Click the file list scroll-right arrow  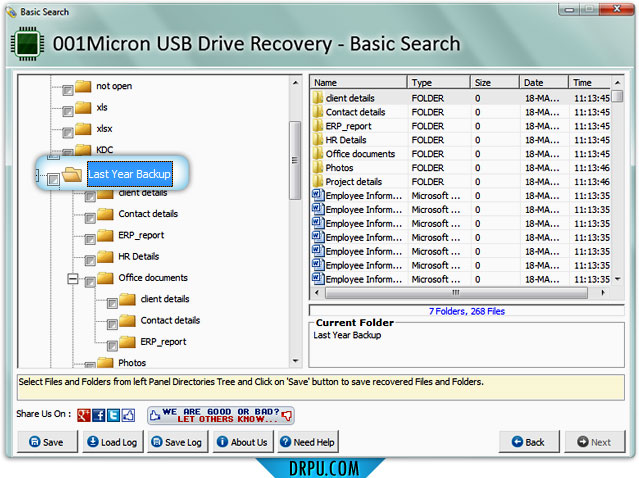(603, 293)
